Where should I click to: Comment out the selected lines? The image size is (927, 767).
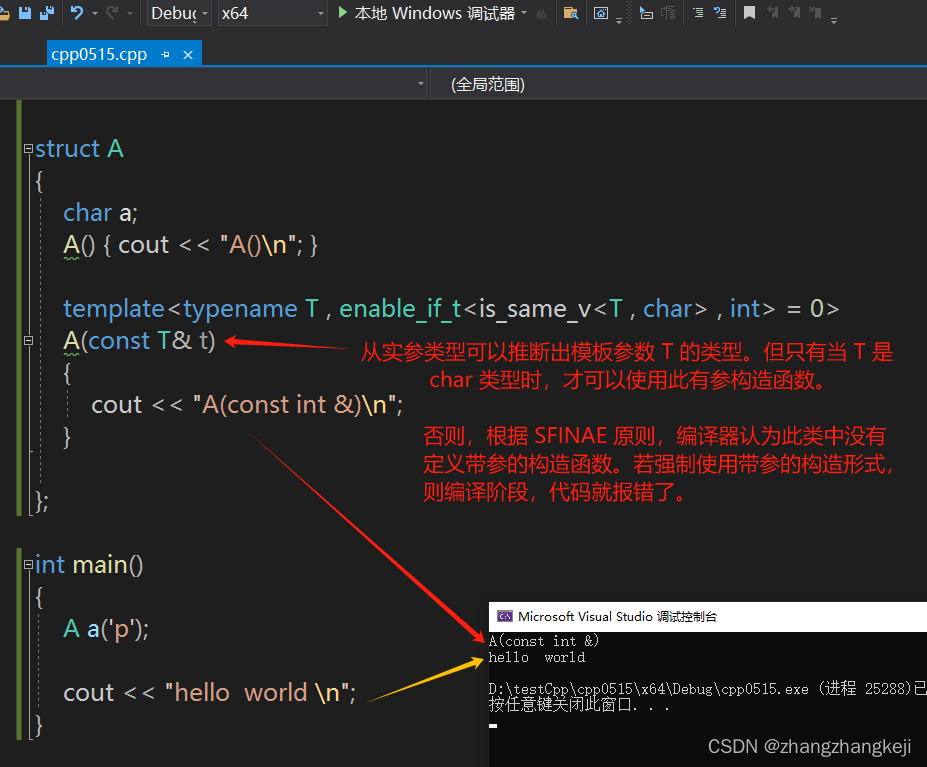coord(698,12)
